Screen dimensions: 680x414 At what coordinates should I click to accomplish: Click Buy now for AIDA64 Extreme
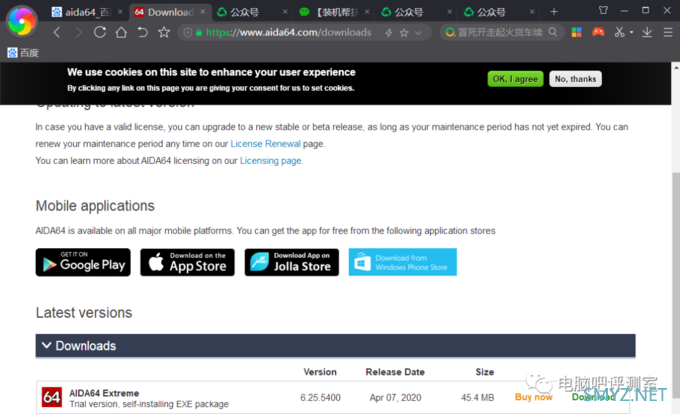533,397
